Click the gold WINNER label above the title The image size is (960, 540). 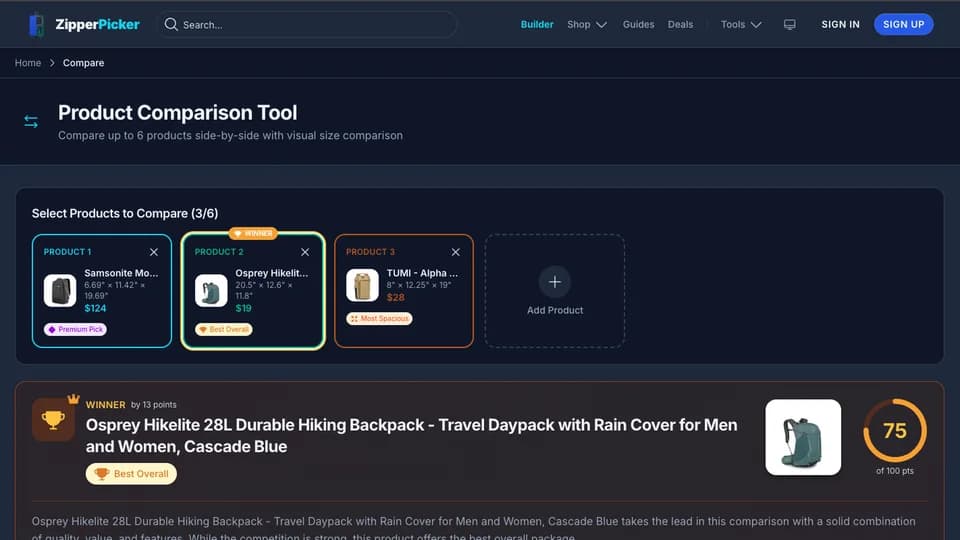(x=105, y=405)
